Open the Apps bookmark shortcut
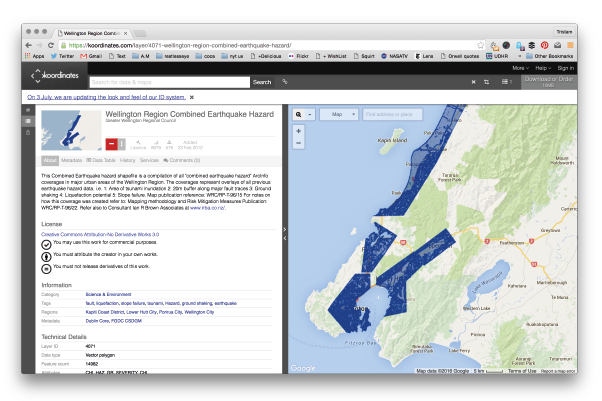The height and width of the screenshot is (401, 602). (x=35, y=56)
